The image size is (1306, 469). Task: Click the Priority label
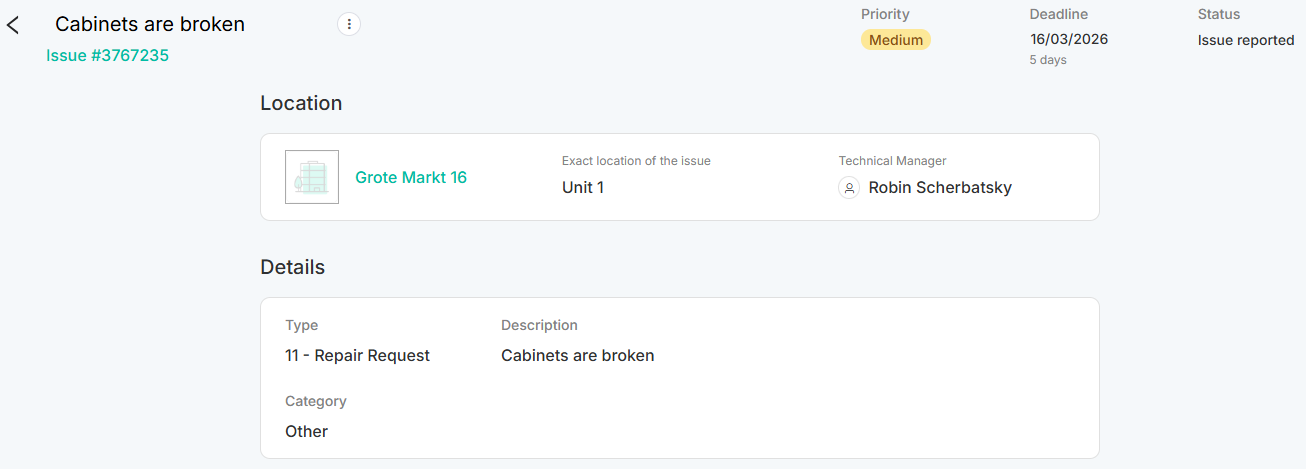pos(885,14)
